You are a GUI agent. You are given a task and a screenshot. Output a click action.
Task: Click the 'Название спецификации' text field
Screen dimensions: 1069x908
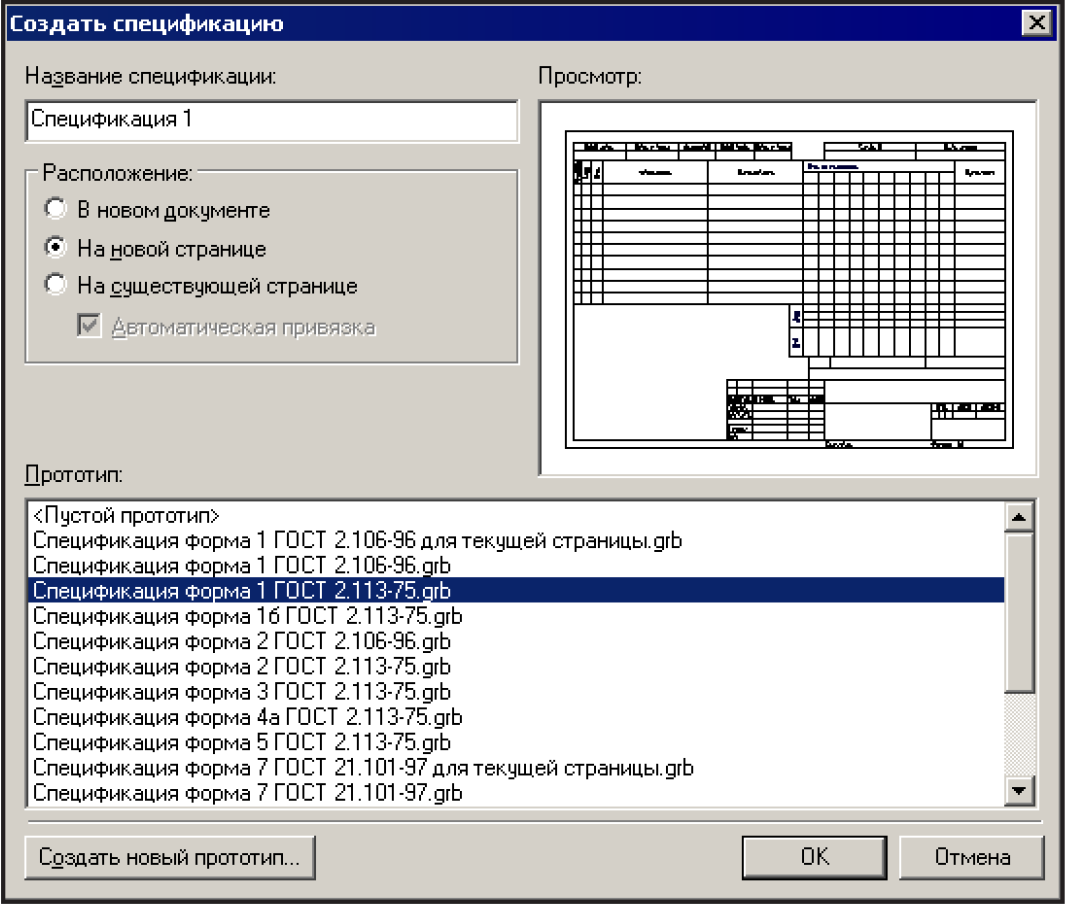pyautogui.click(x=271, y=120)
